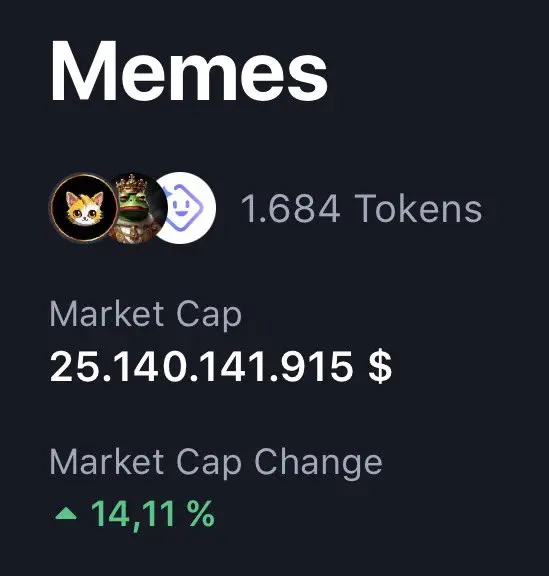The image size is (549, 576).
Task: Click the green percent symbol
Action: (201, 513)
